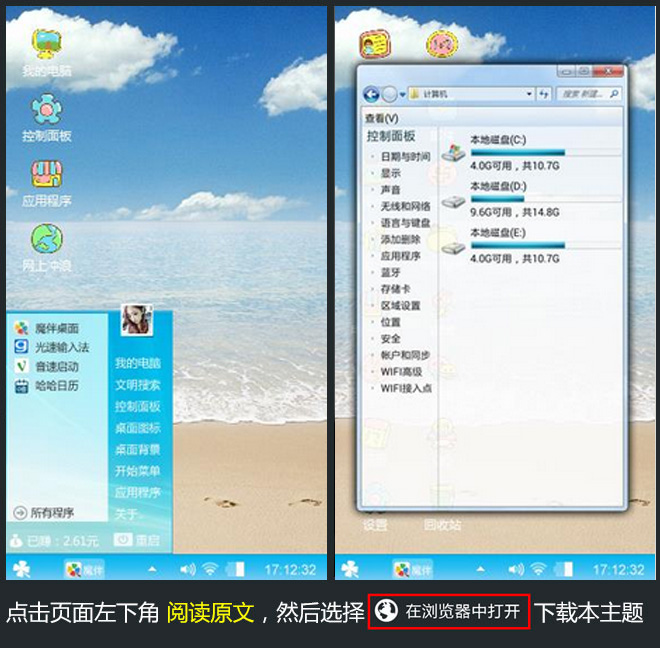Screen dimensions: 660x648
Task: Click the back arrow in 计算机 window
Action: pos(371,94)
